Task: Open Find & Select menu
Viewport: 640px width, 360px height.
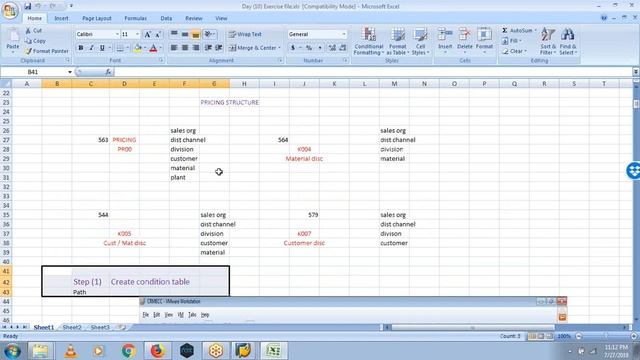Action: point(568,41)
